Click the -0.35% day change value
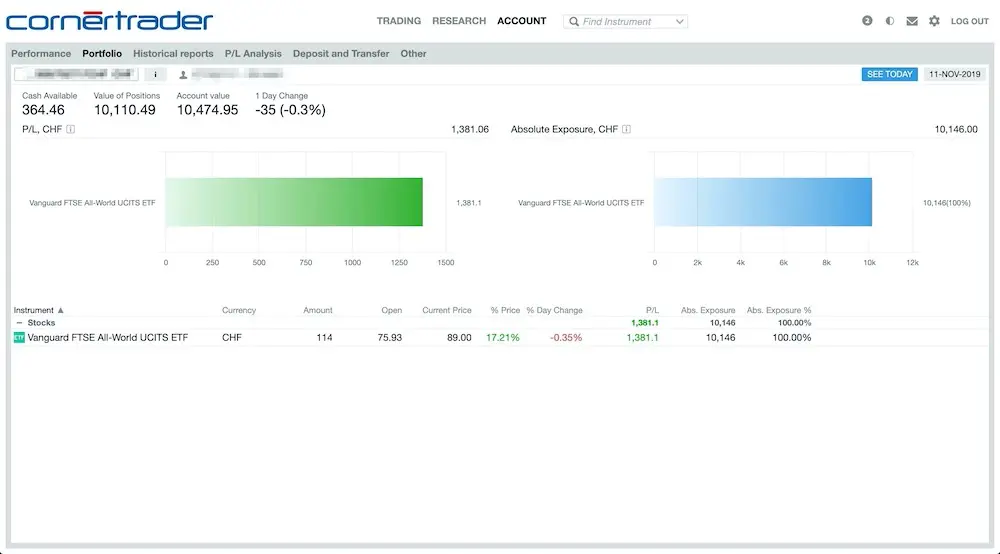 (x=566, y=337)
